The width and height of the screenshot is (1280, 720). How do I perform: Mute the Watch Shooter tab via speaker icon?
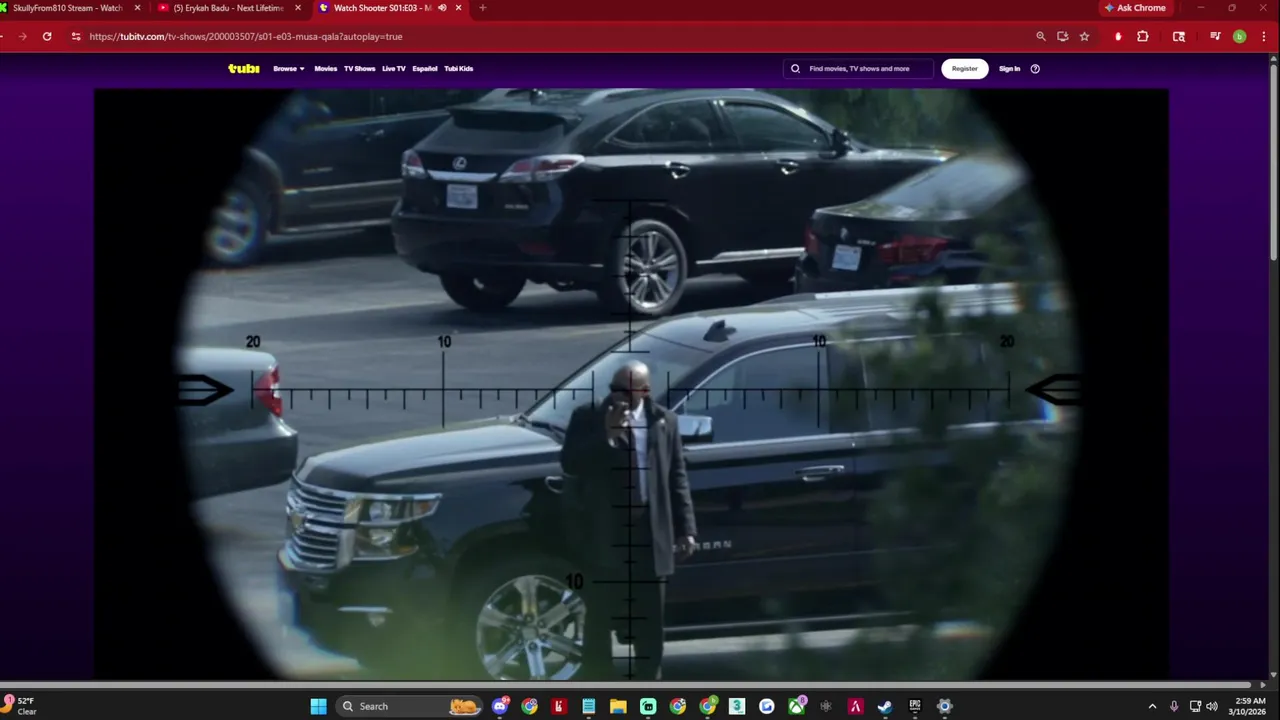point(442,8)
